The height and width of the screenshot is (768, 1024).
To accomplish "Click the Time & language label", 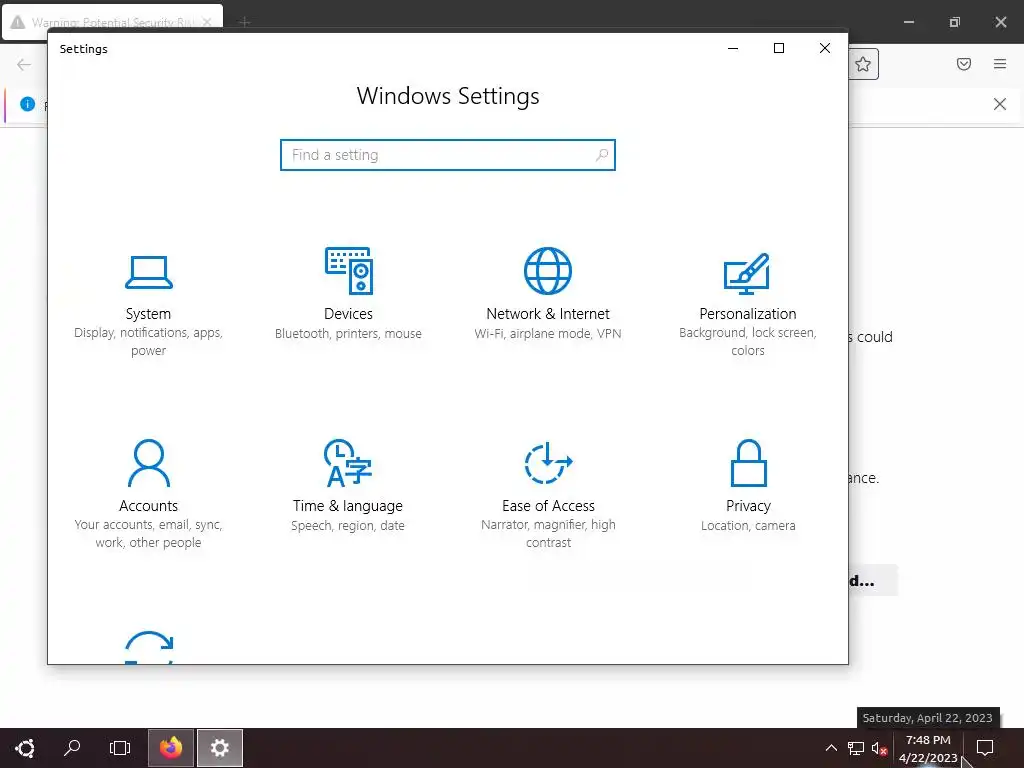I will [347, 506].
